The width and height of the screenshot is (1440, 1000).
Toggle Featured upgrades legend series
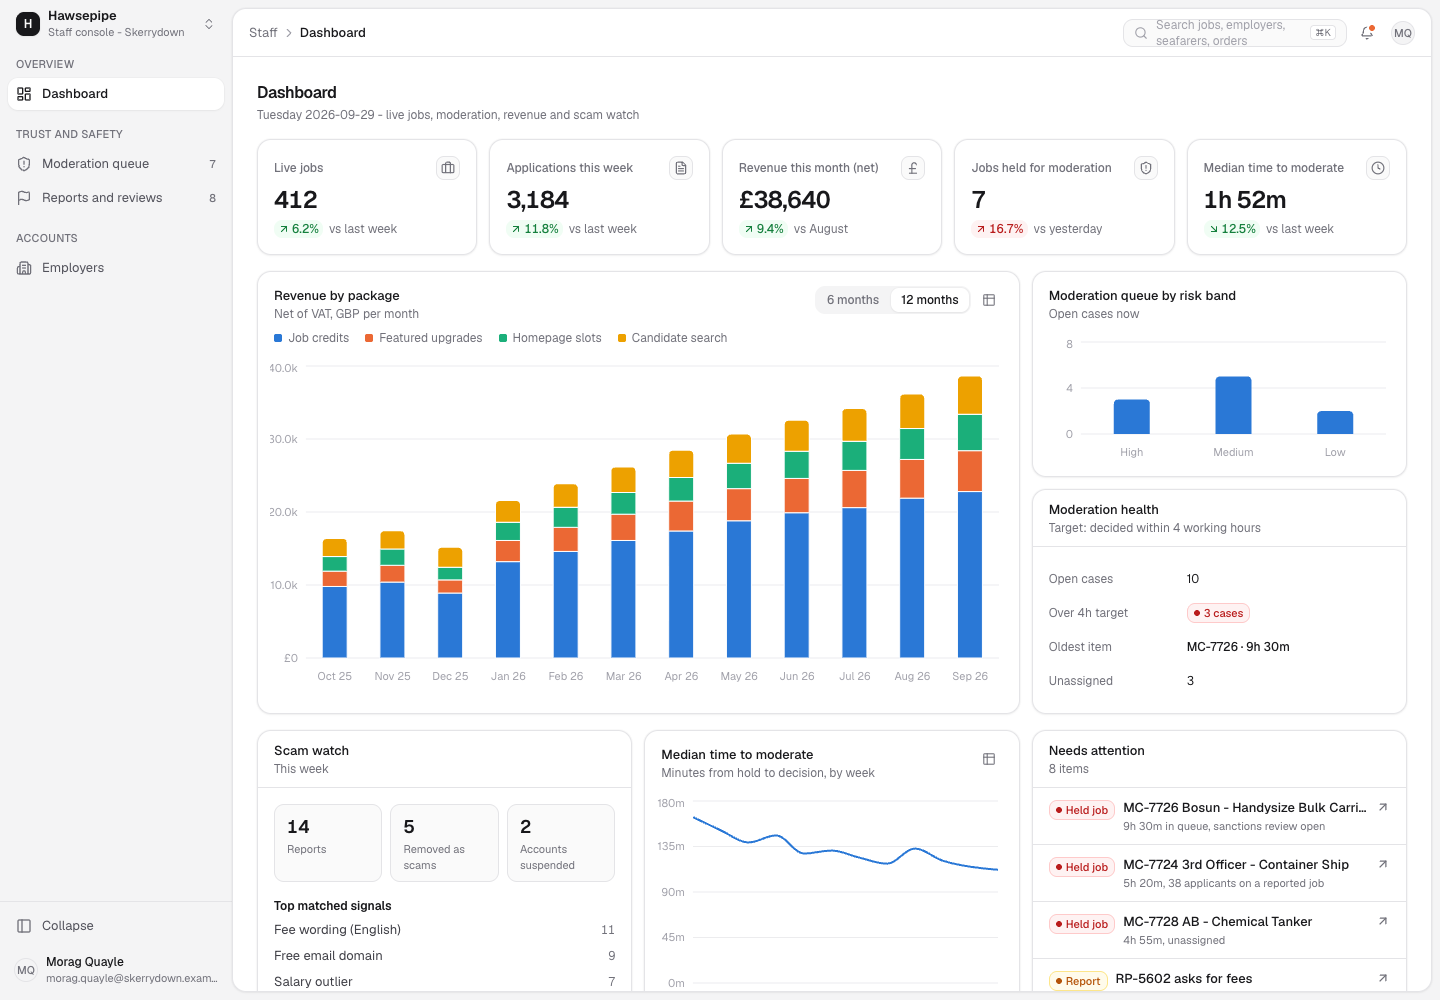pos(424,338)
